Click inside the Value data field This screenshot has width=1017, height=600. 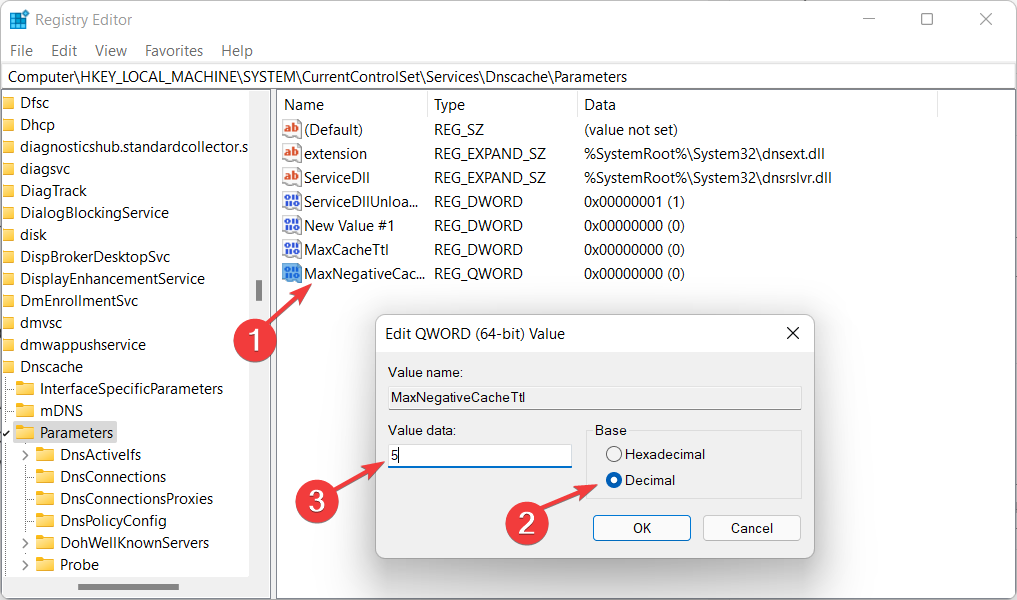pyautogui.click(x=480, y=456)
